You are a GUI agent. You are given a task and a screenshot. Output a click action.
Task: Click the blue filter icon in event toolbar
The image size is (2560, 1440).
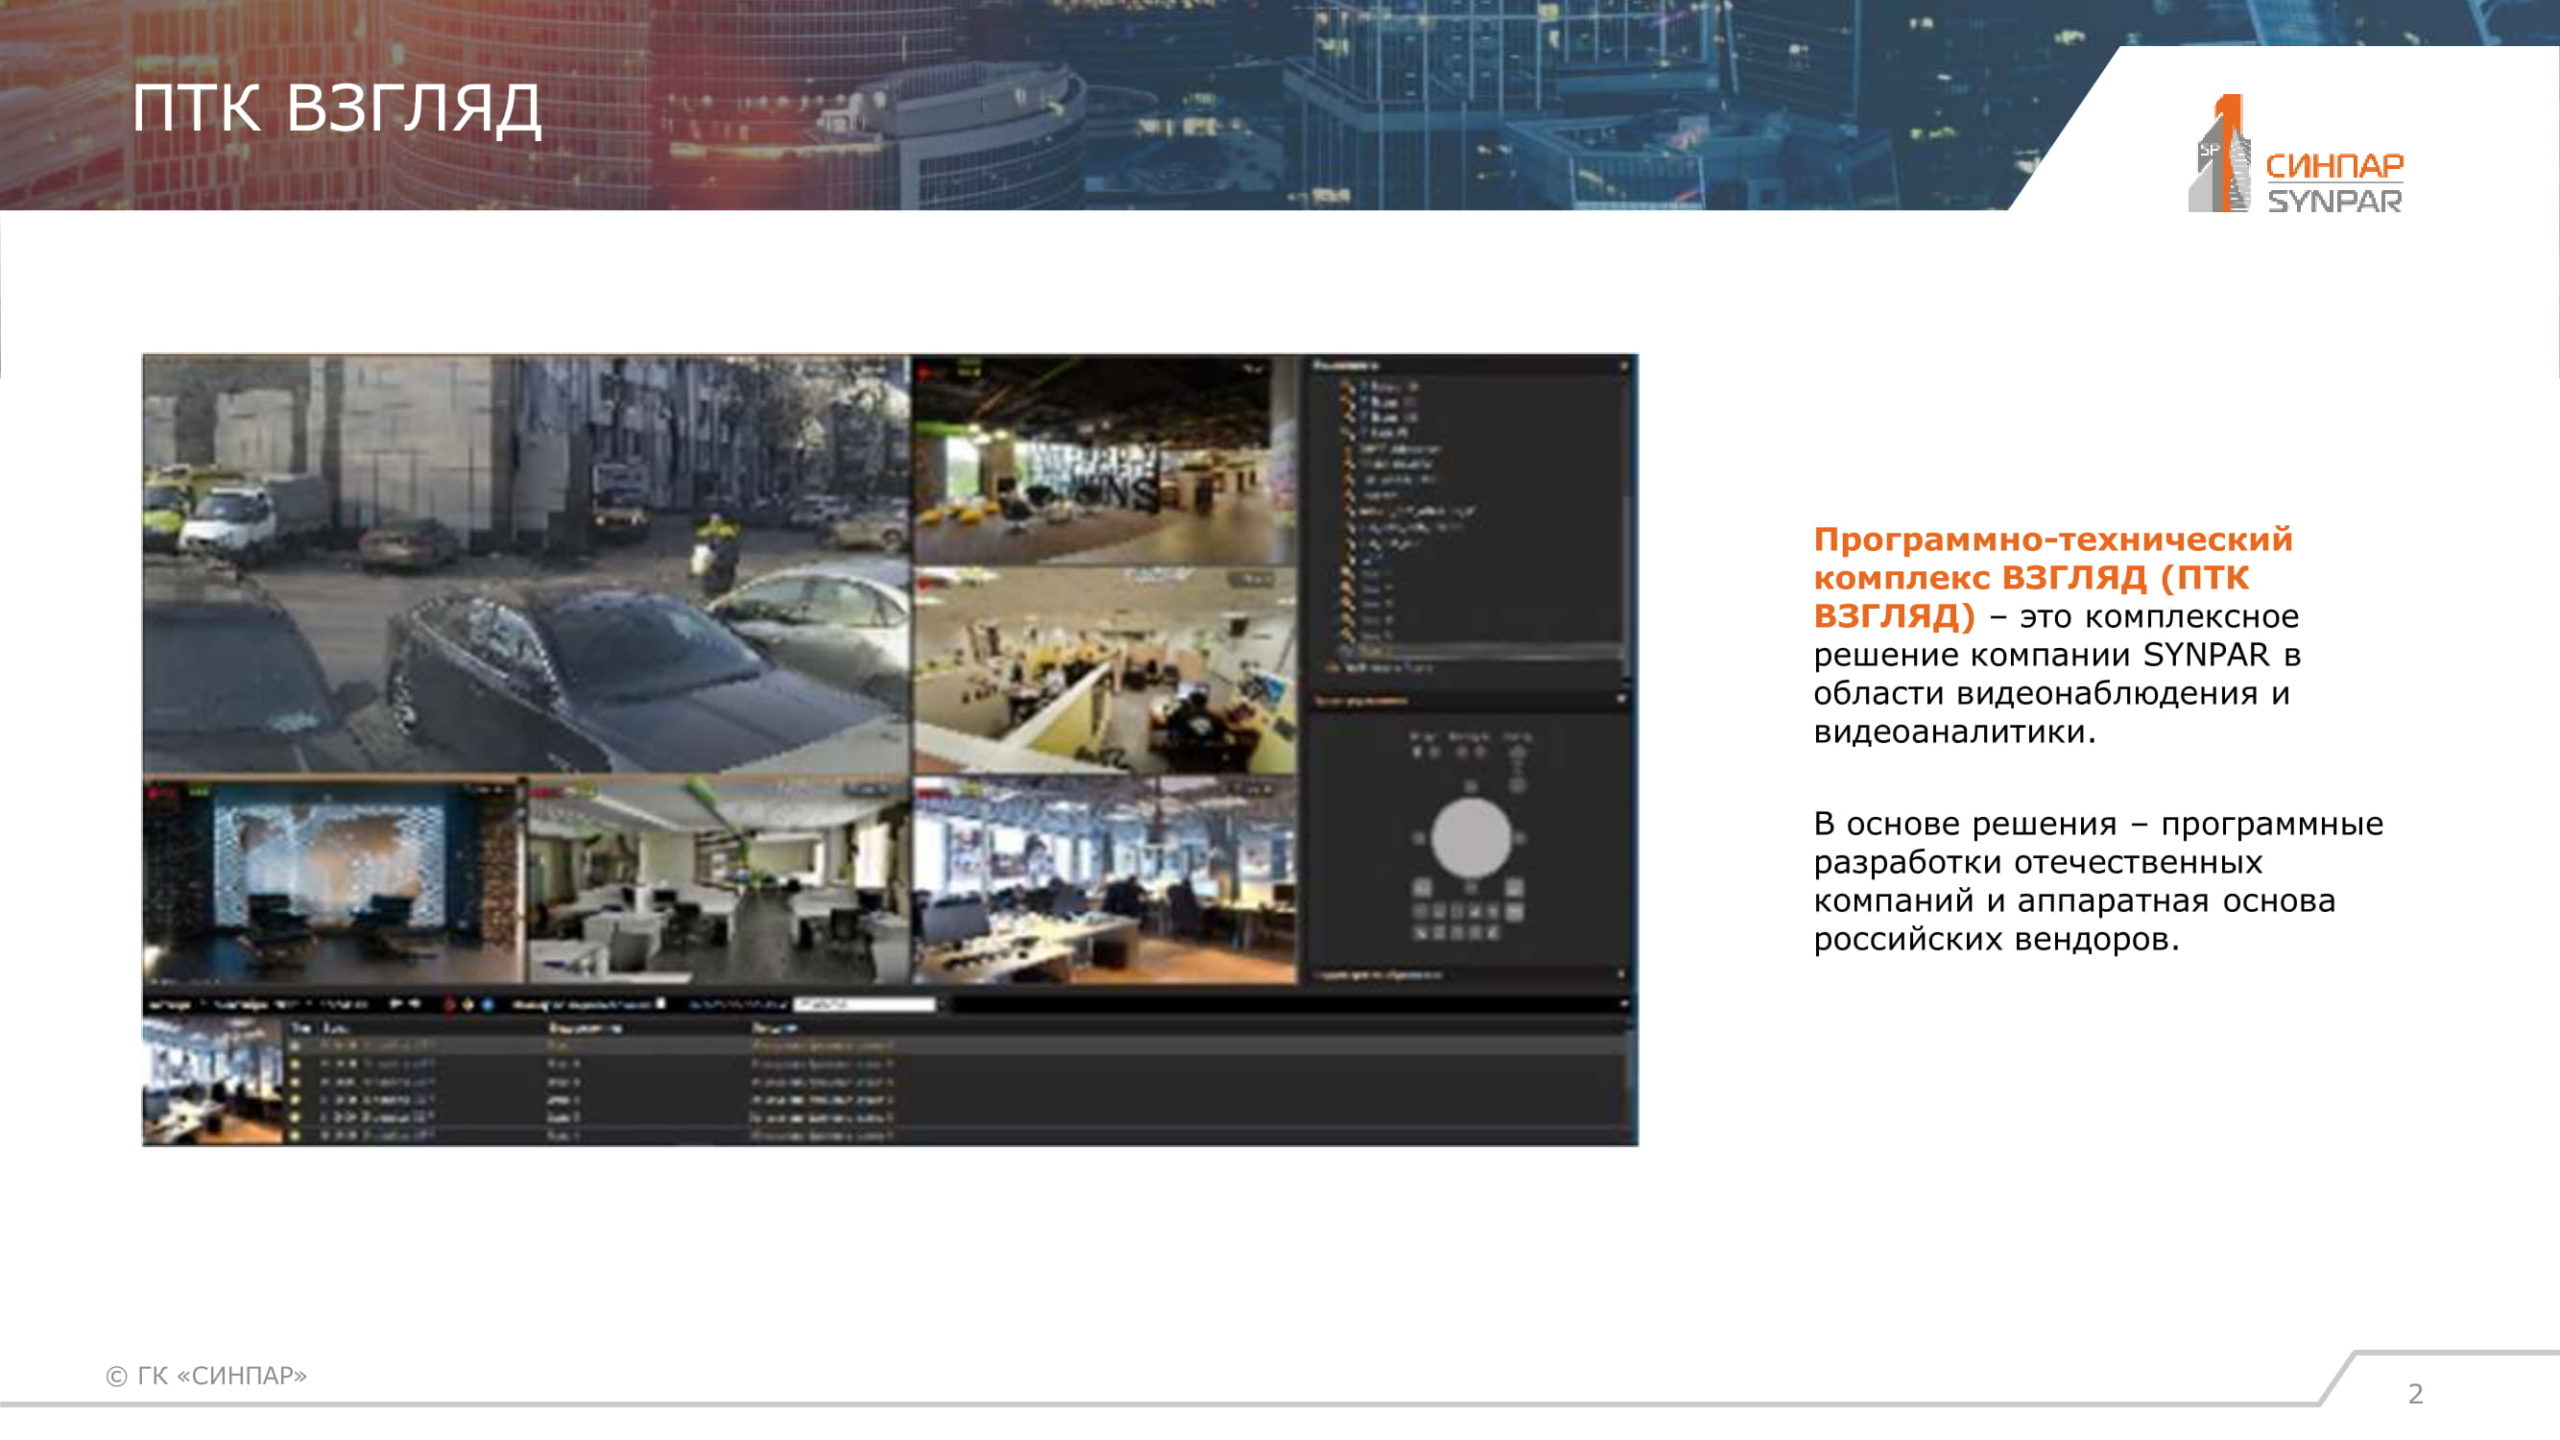(488, 1004)
